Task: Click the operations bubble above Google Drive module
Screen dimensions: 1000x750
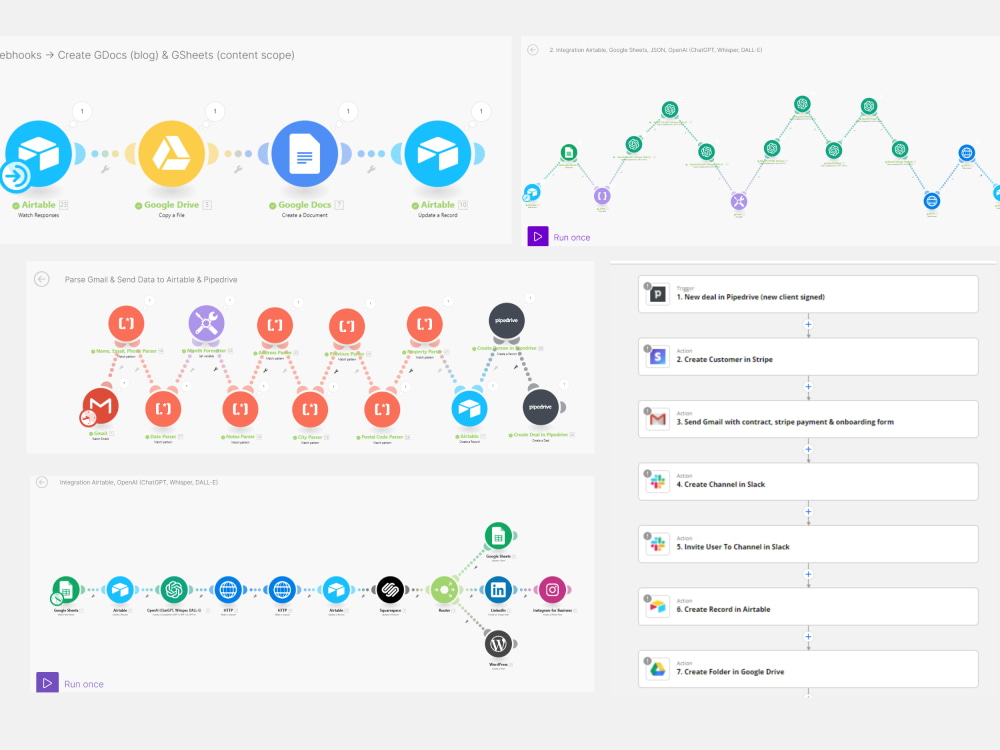Action: point(215,112)
